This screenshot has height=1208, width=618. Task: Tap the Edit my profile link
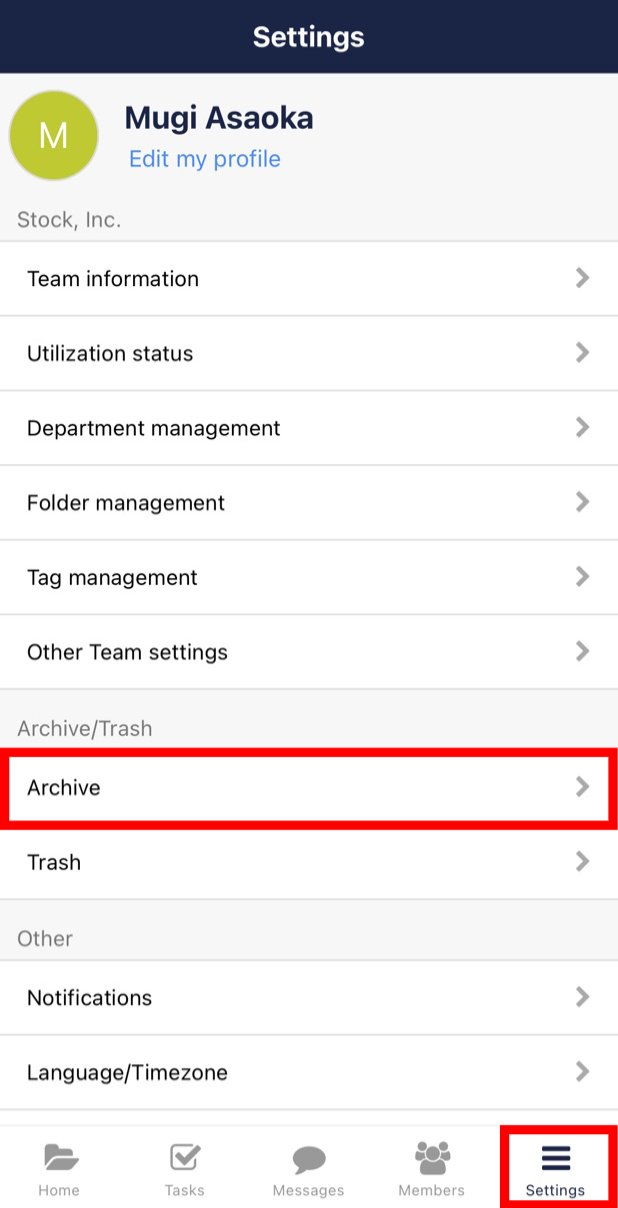(x=204, y=159)
